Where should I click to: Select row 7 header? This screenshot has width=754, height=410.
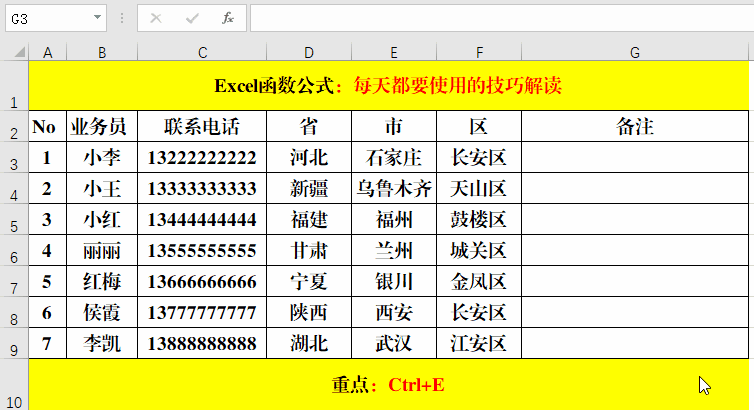[x=14, y=281]
